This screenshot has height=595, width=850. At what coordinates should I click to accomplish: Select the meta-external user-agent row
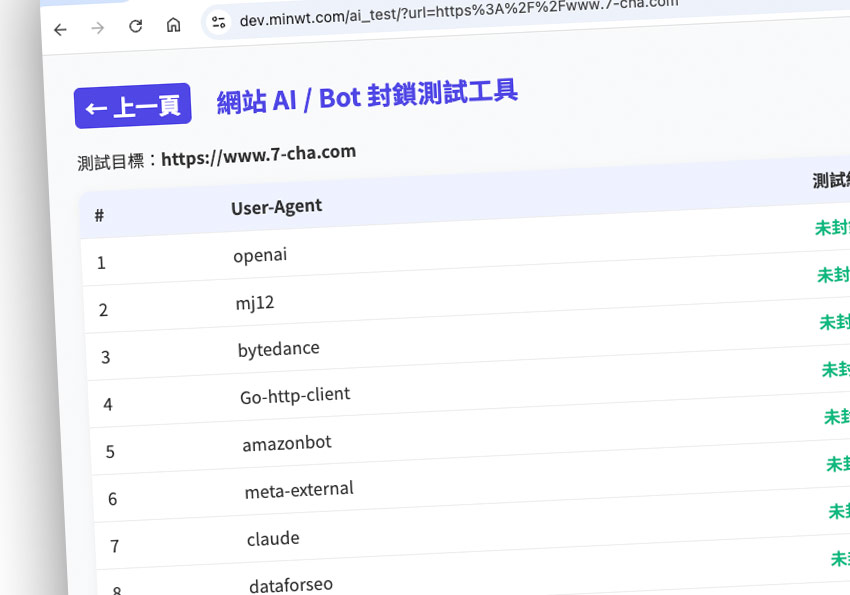pyautogui.click(x=299, y=490)
